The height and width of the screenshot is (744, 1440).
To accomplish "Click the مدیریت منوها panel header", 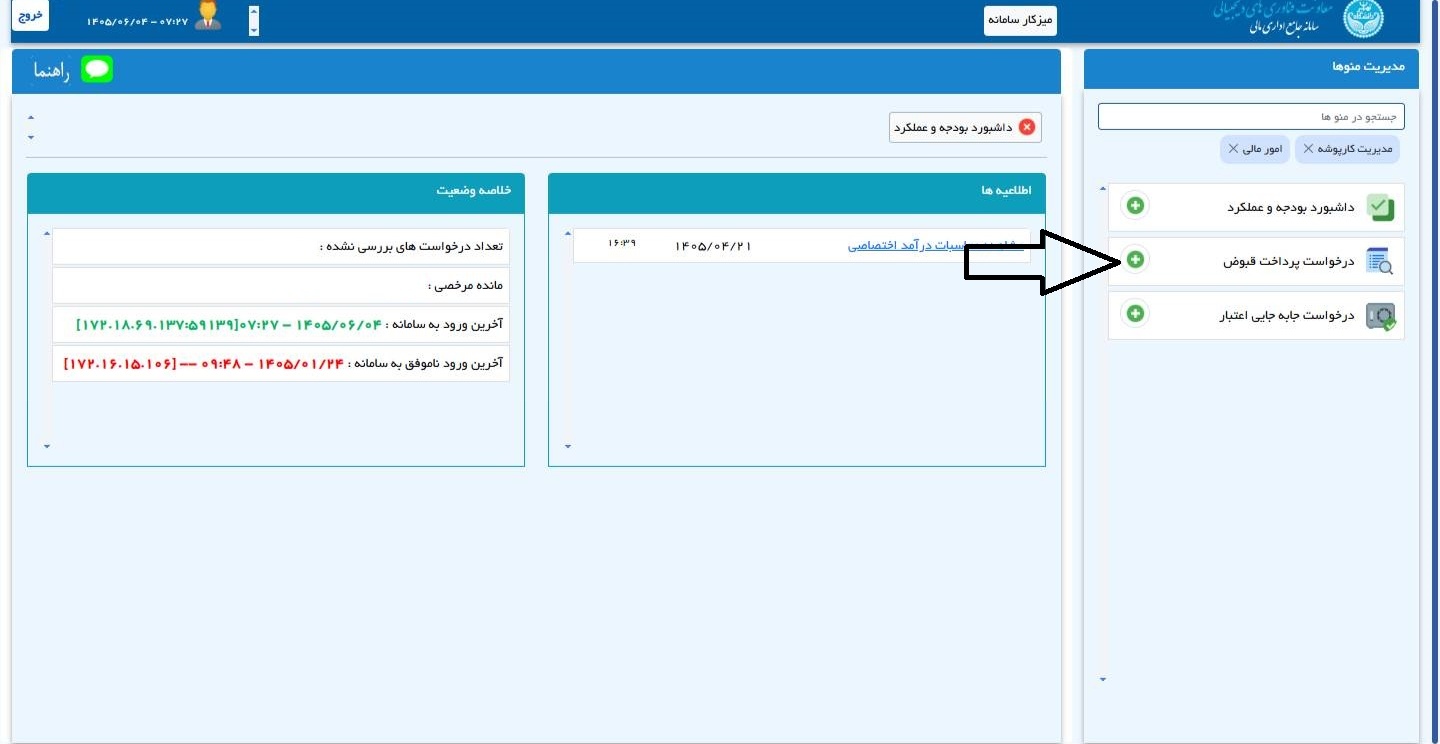I will [1251, 67].
